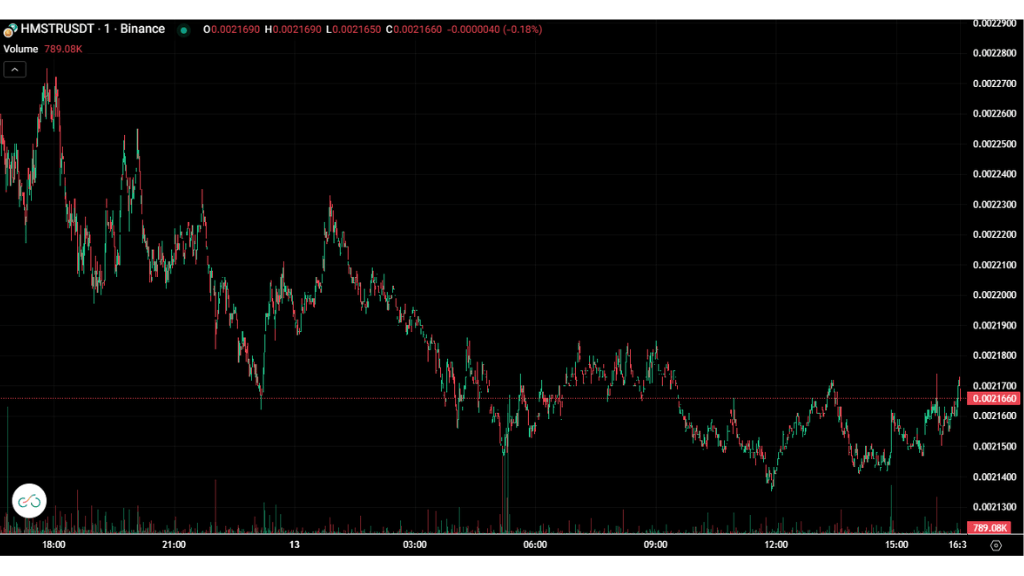Click the -0.18% change value in header
This screenshot has height=576, width=1024.
(x=523, y=30)
